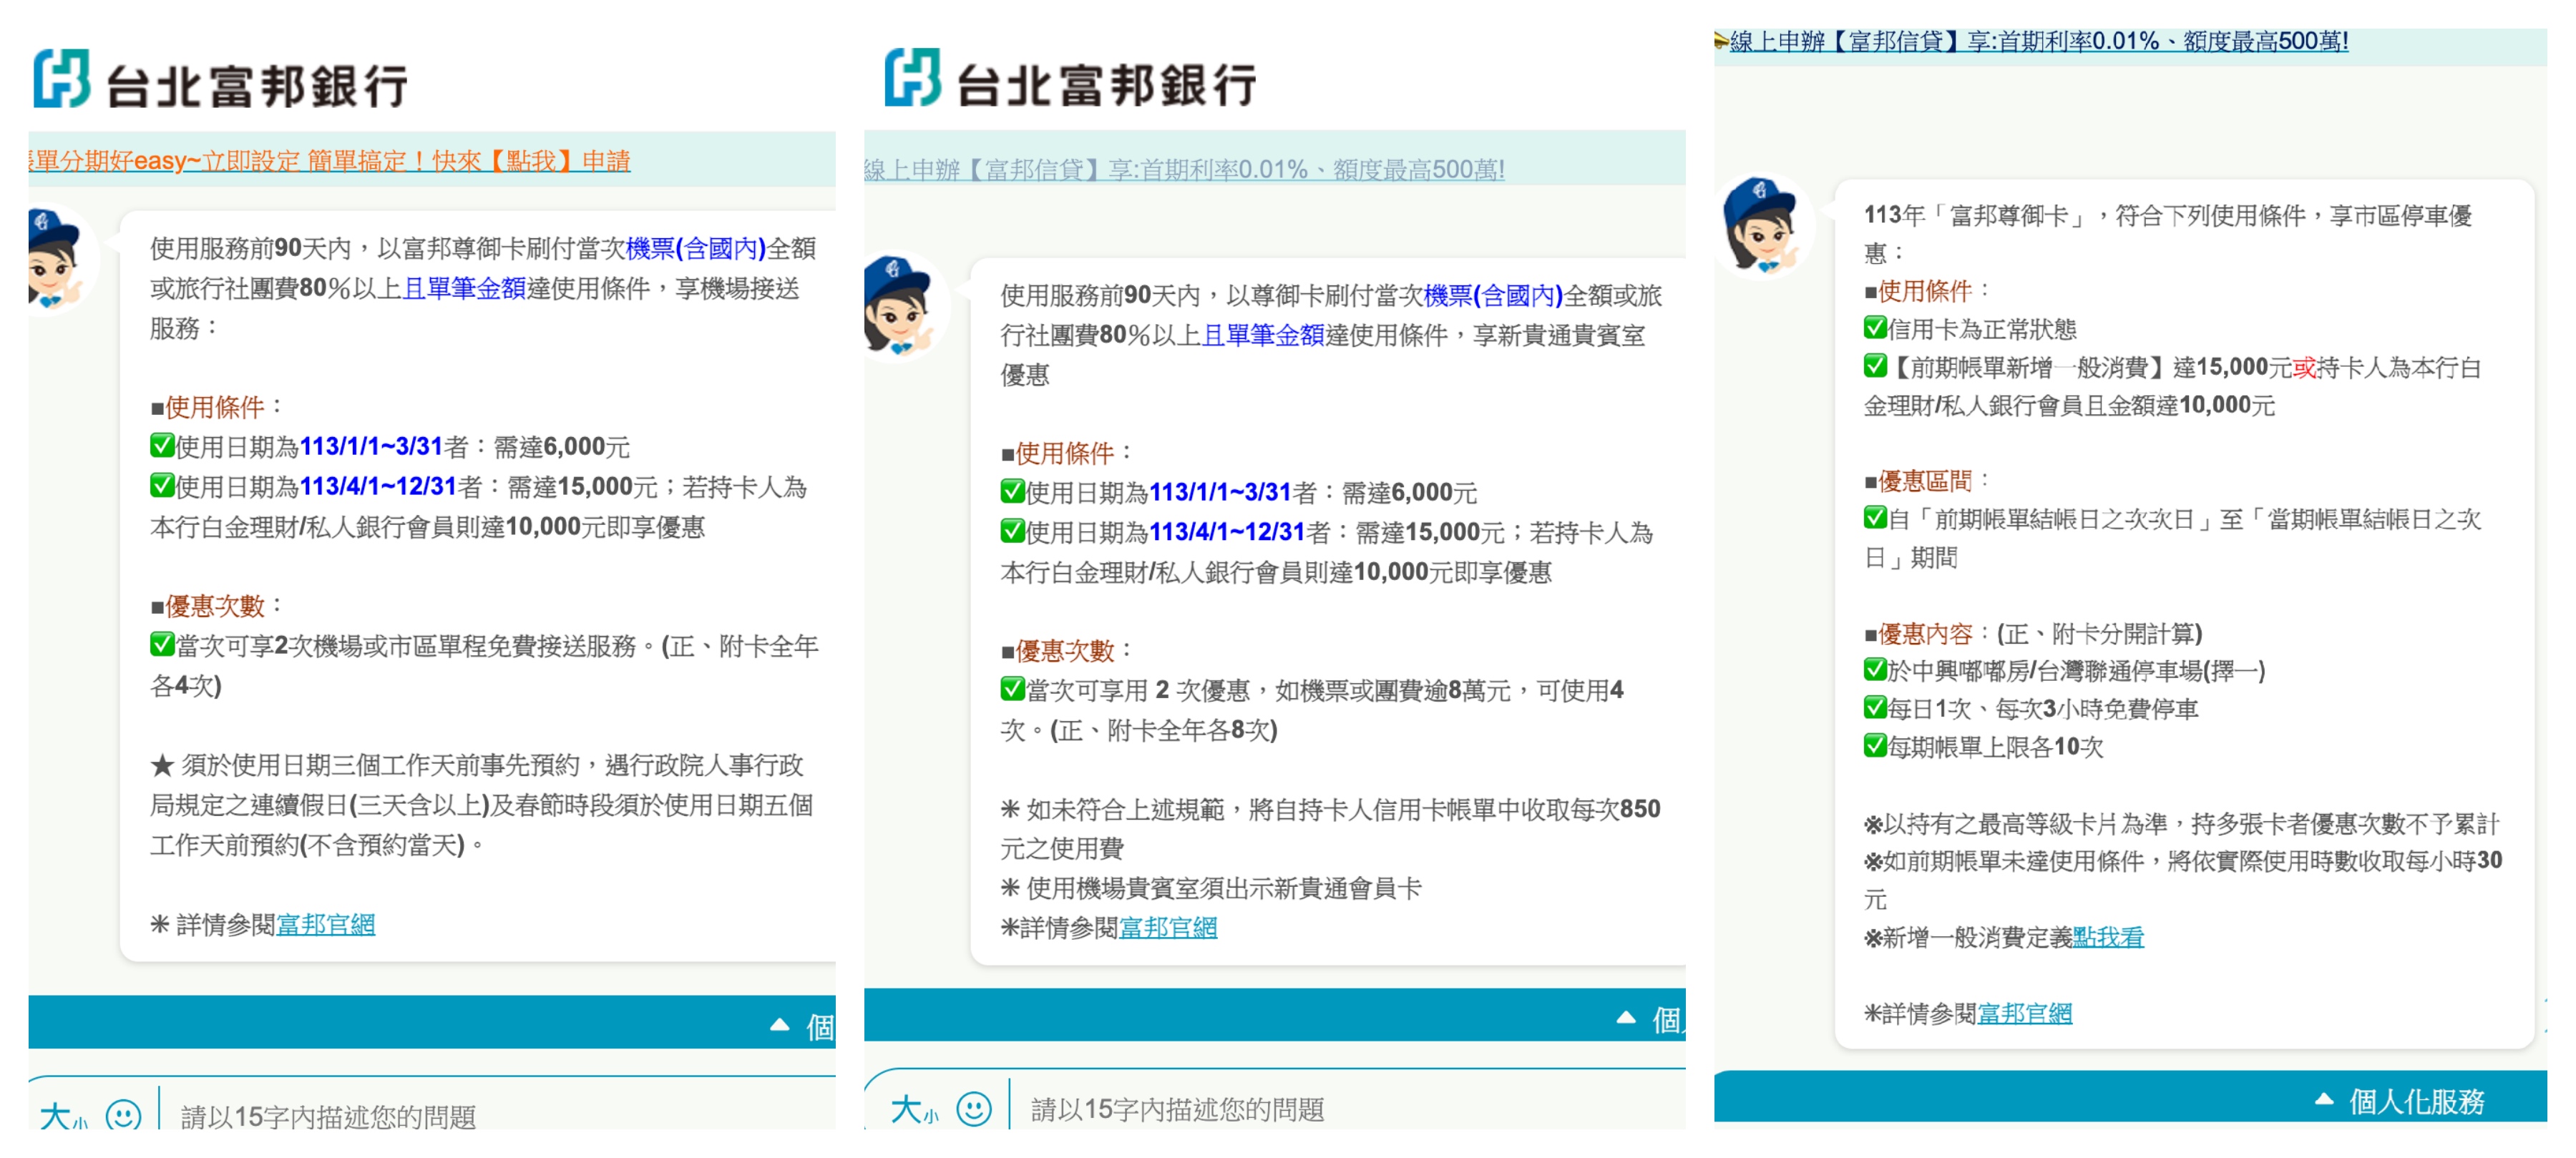Open the 帳單分期好easy banner link in left panel
This screenshot has width=2576, height=1158.
pos(330,161)
